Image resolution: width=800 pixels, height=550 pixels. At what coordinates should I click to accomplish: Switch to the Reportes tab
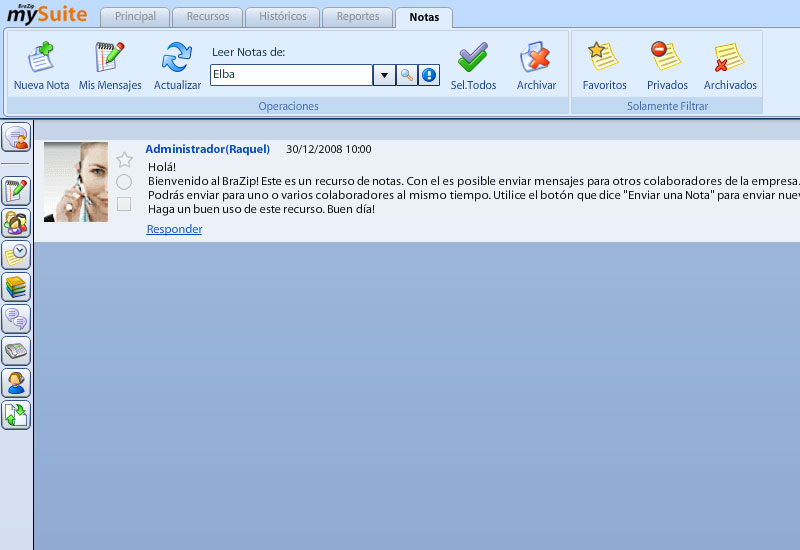[358, 17]
